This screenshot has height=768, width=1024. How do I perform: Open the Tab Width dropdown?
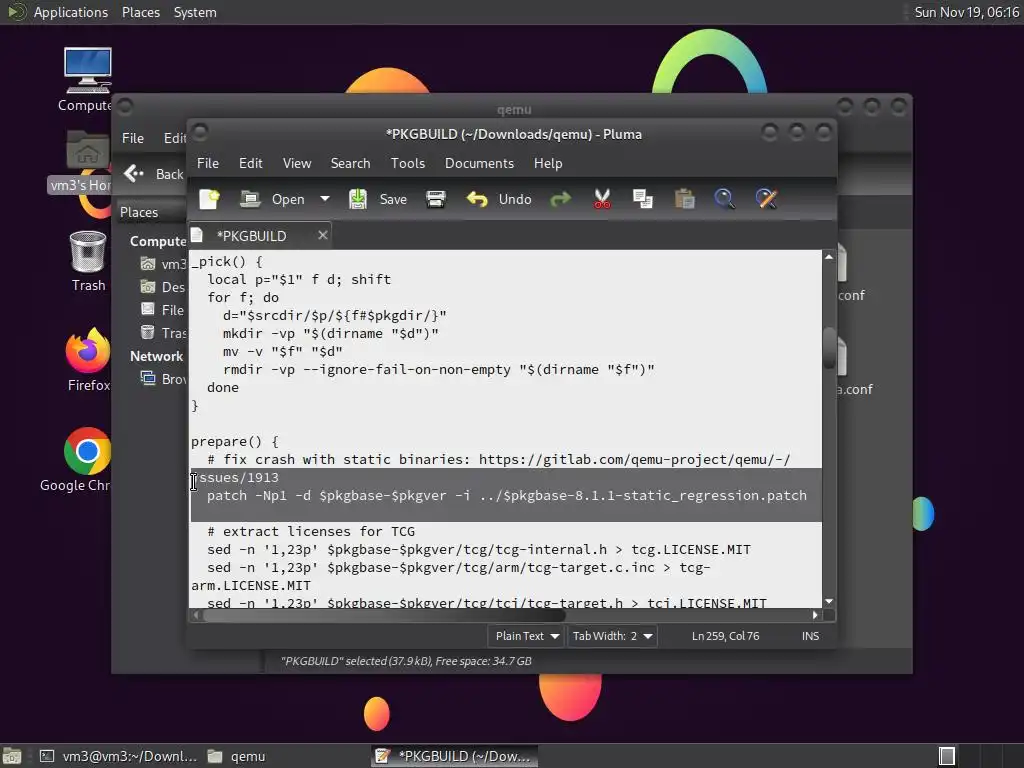[x=613, y=636]
